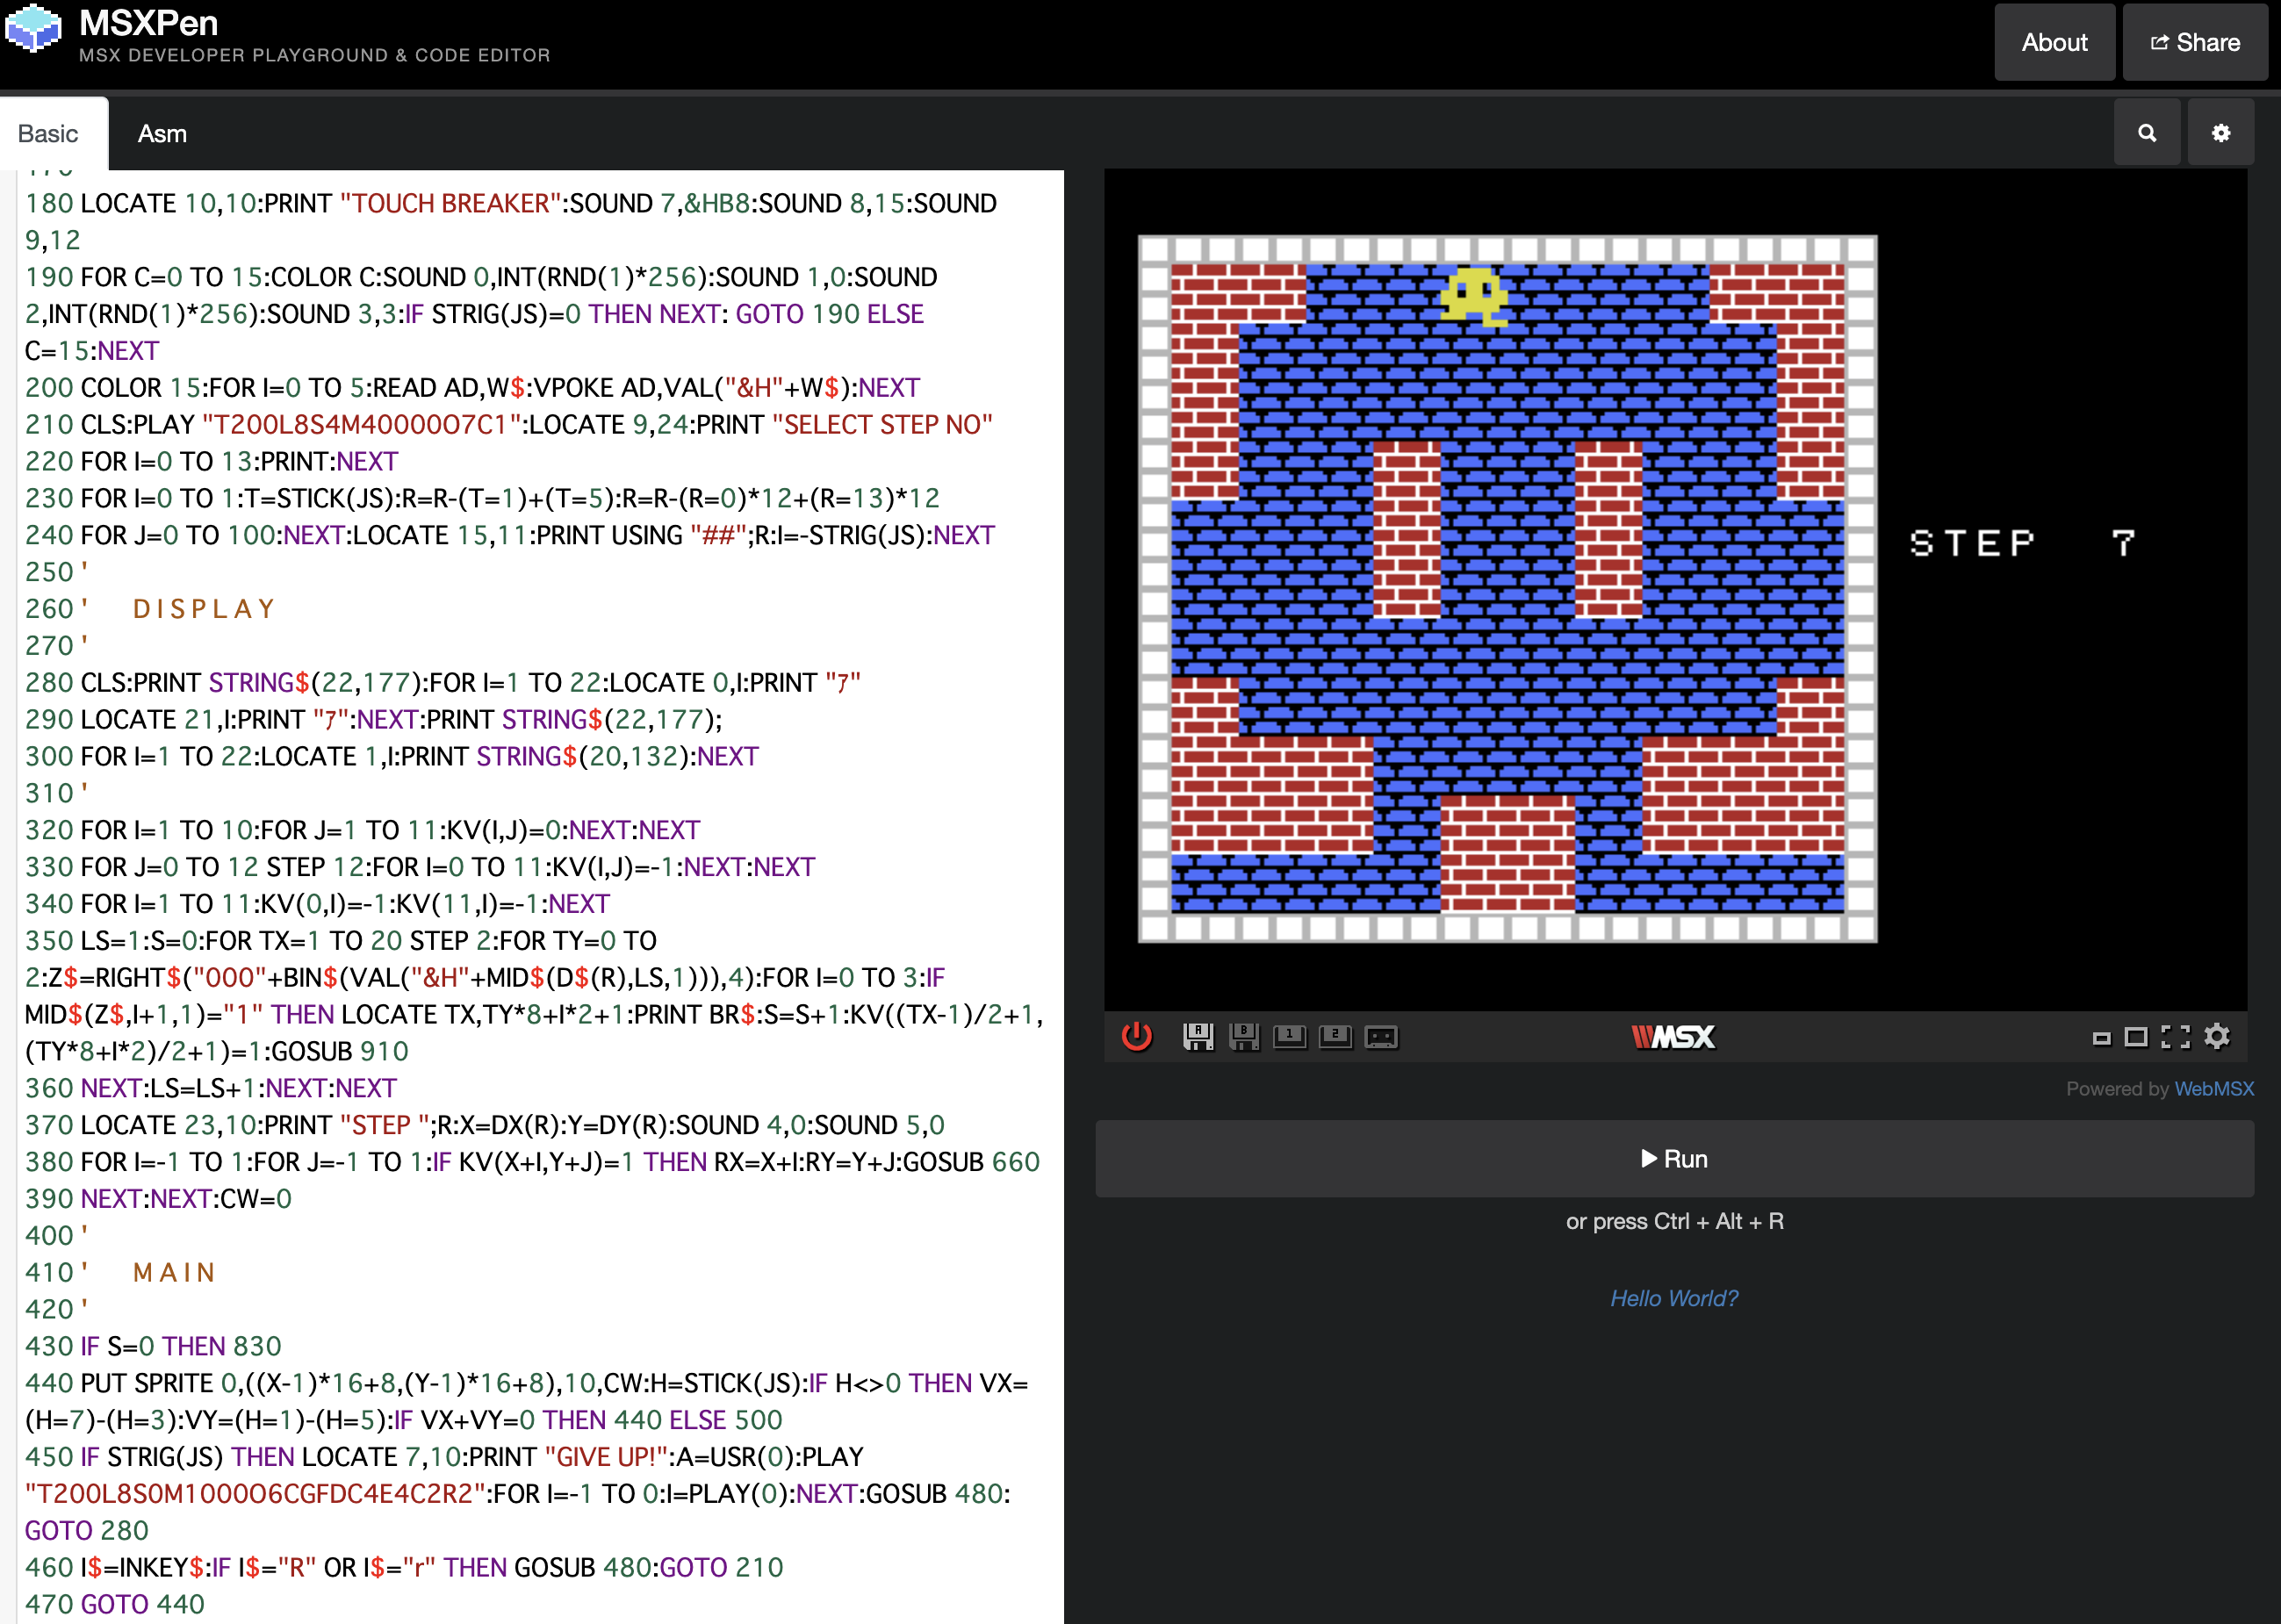Click the MSXPen title text

149,22
